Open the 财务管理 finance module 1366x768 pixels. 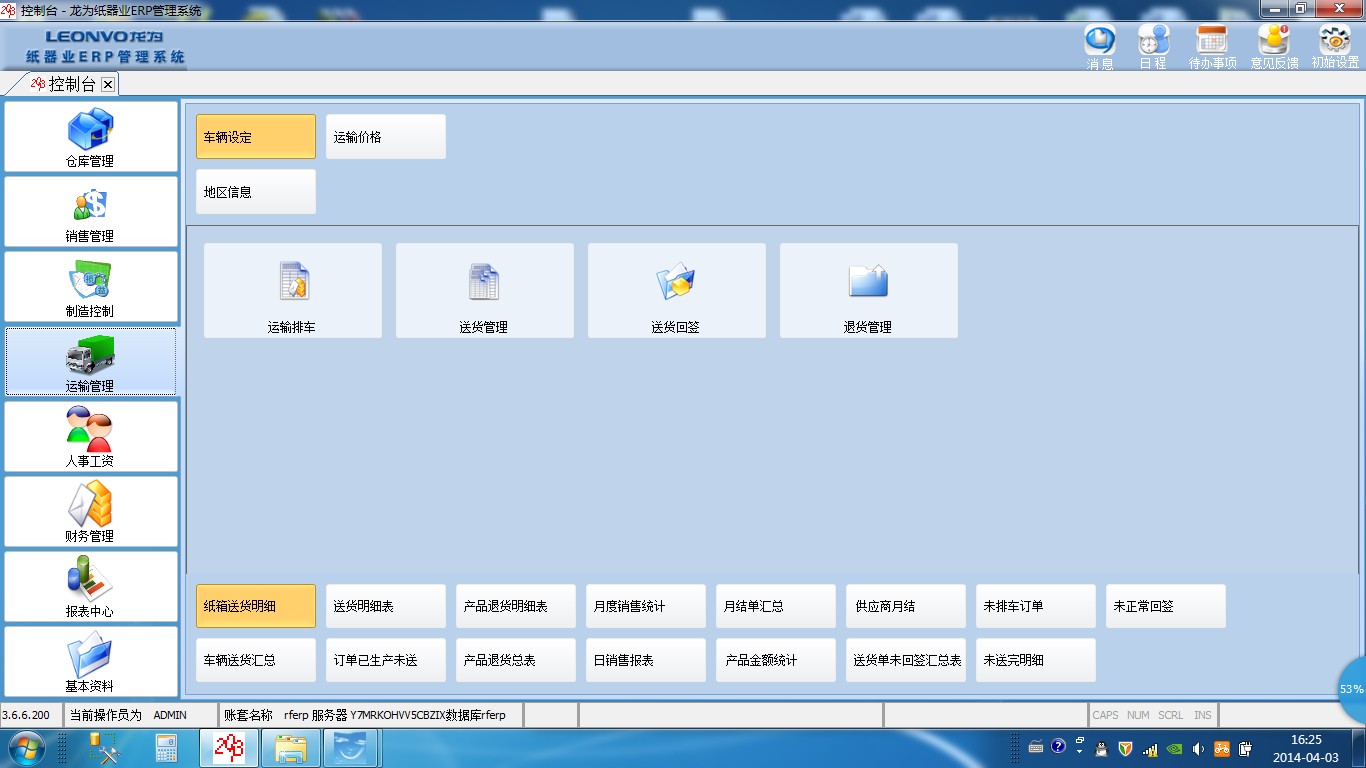click(90, 512)
